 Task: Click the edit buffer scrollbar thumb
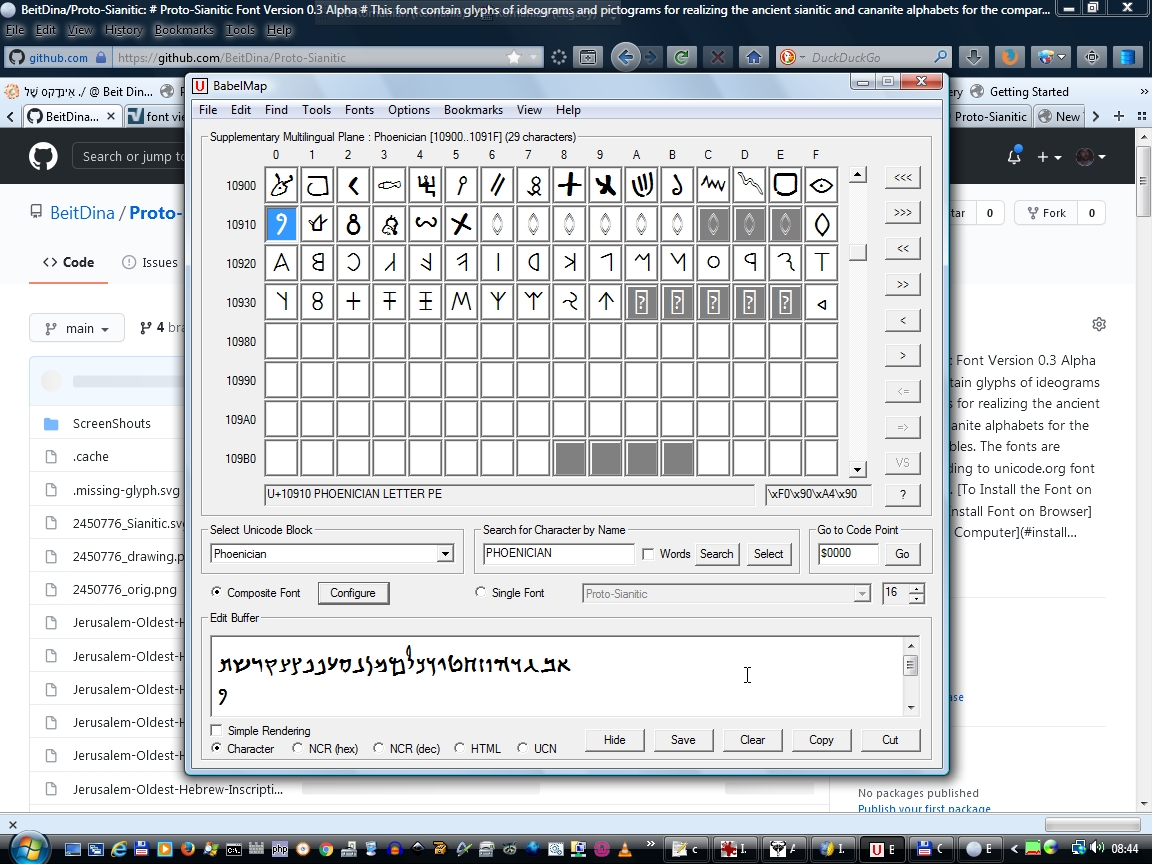tap(911, 666)
